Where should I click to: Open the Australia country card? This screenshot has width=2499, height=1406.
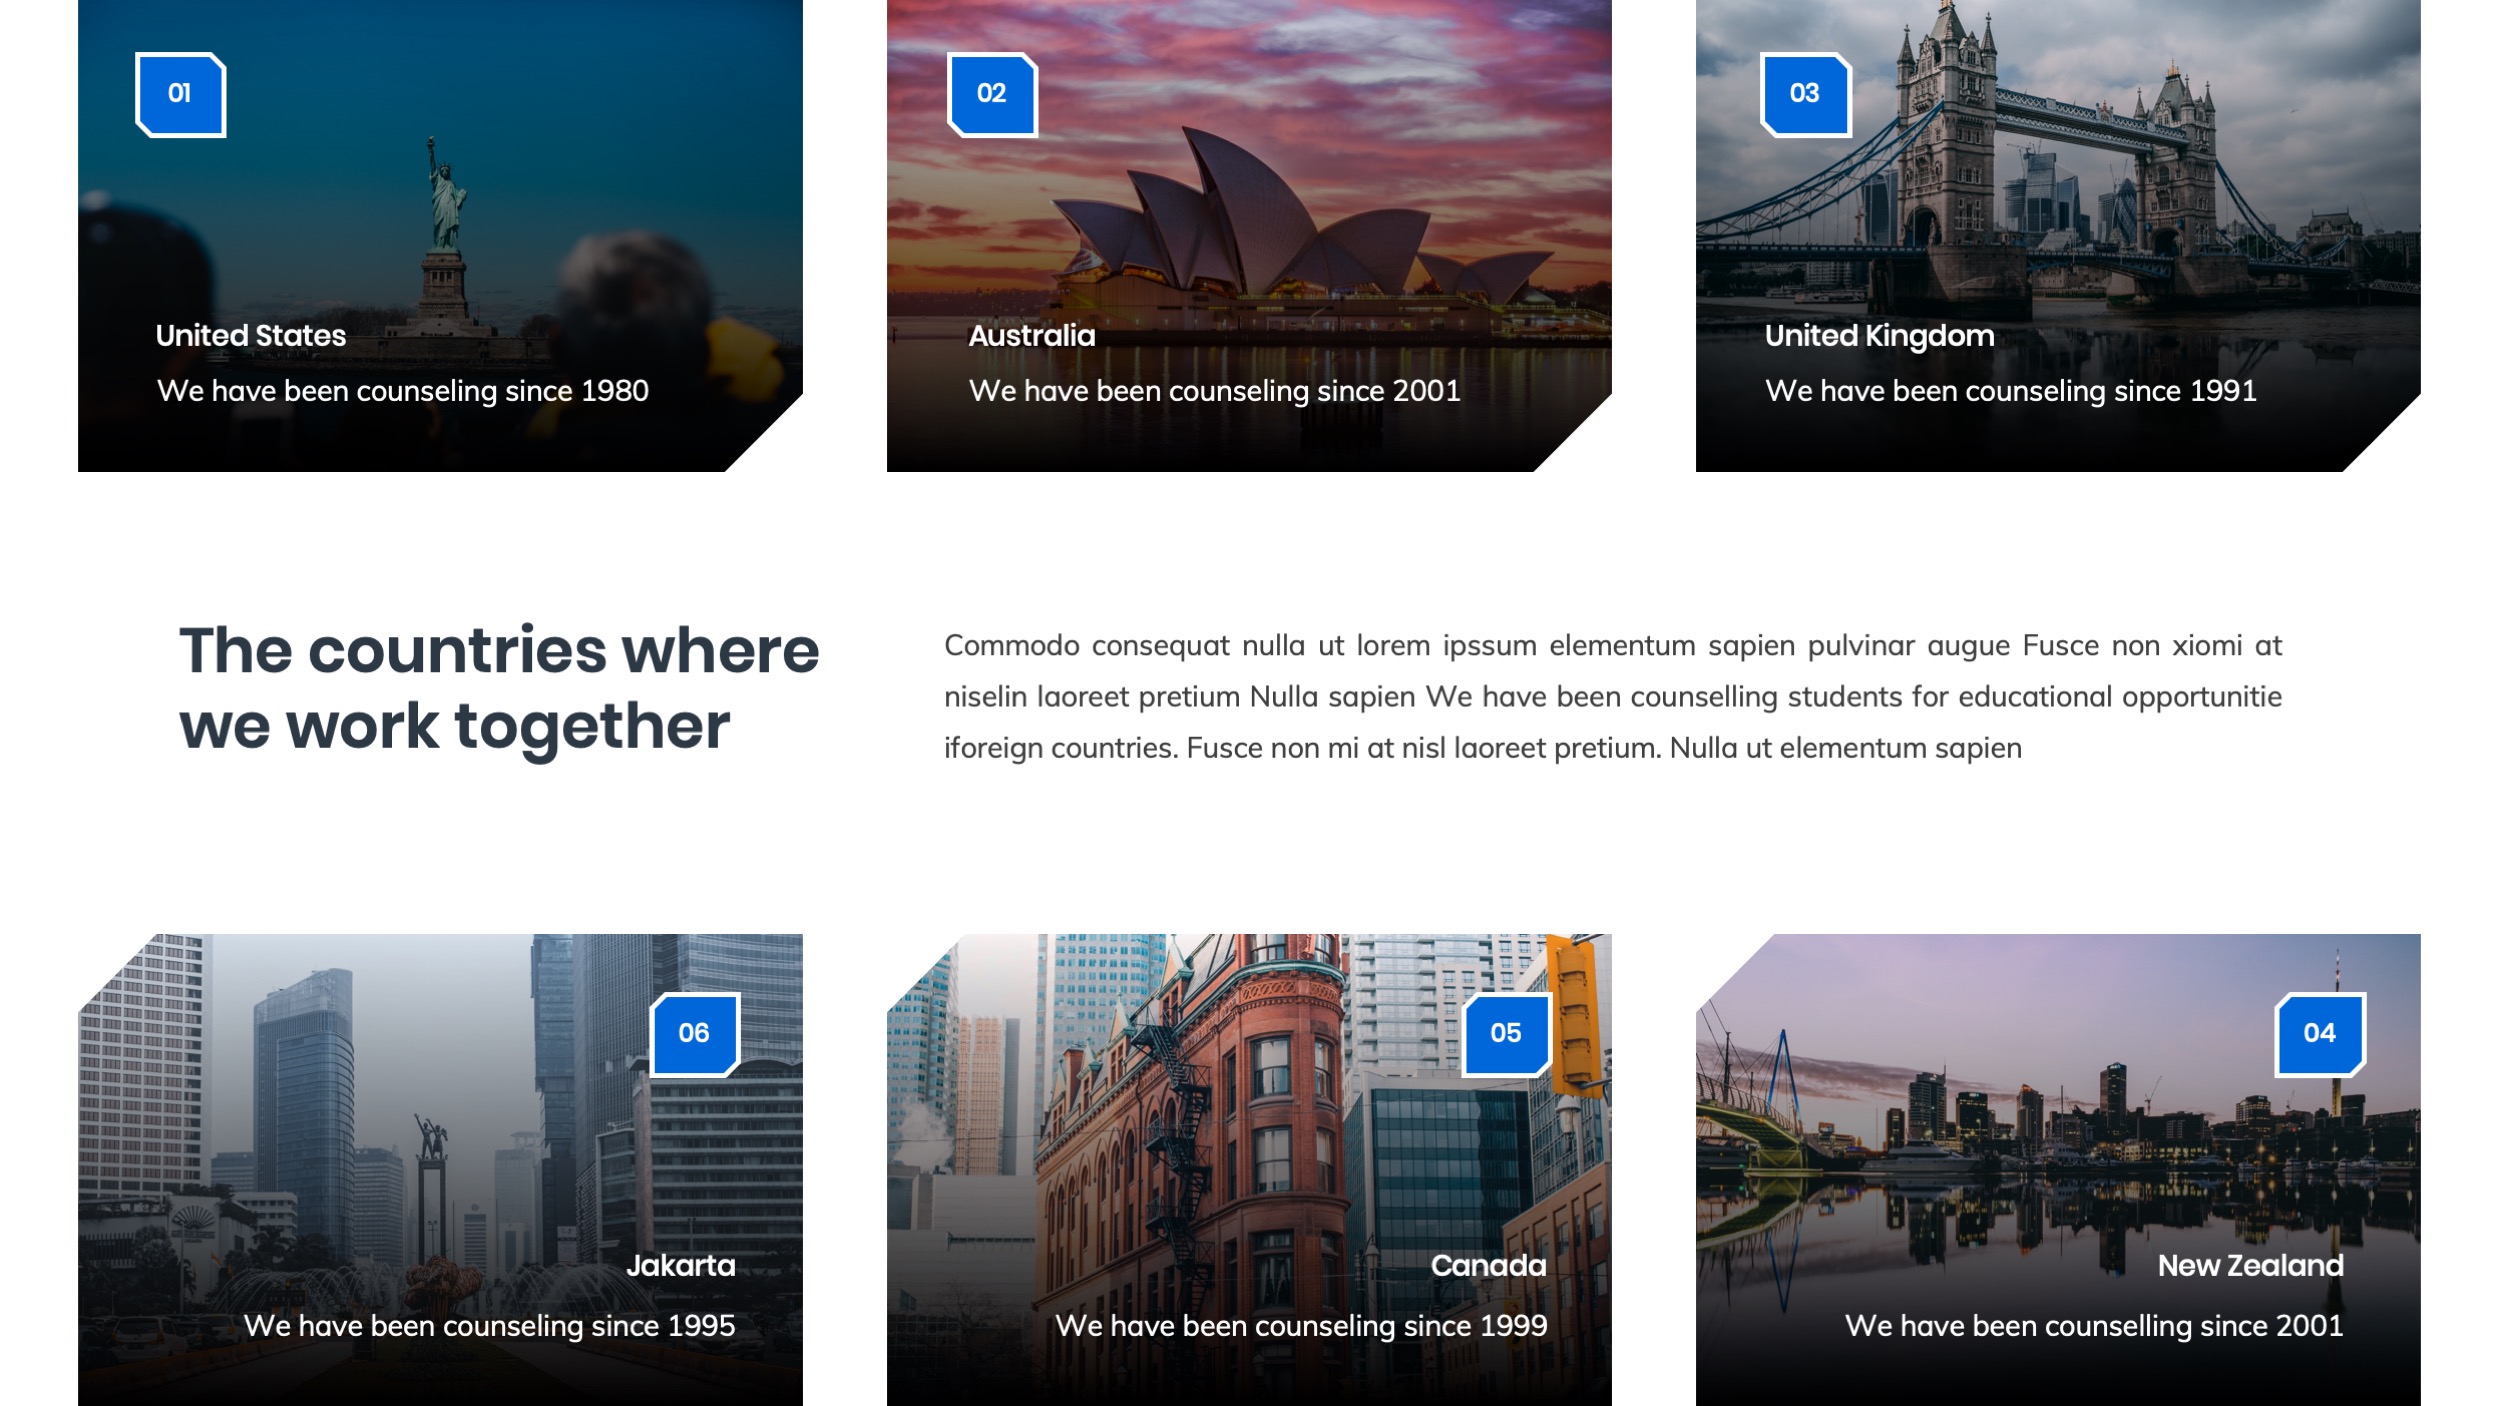[x=1250, y=240]
